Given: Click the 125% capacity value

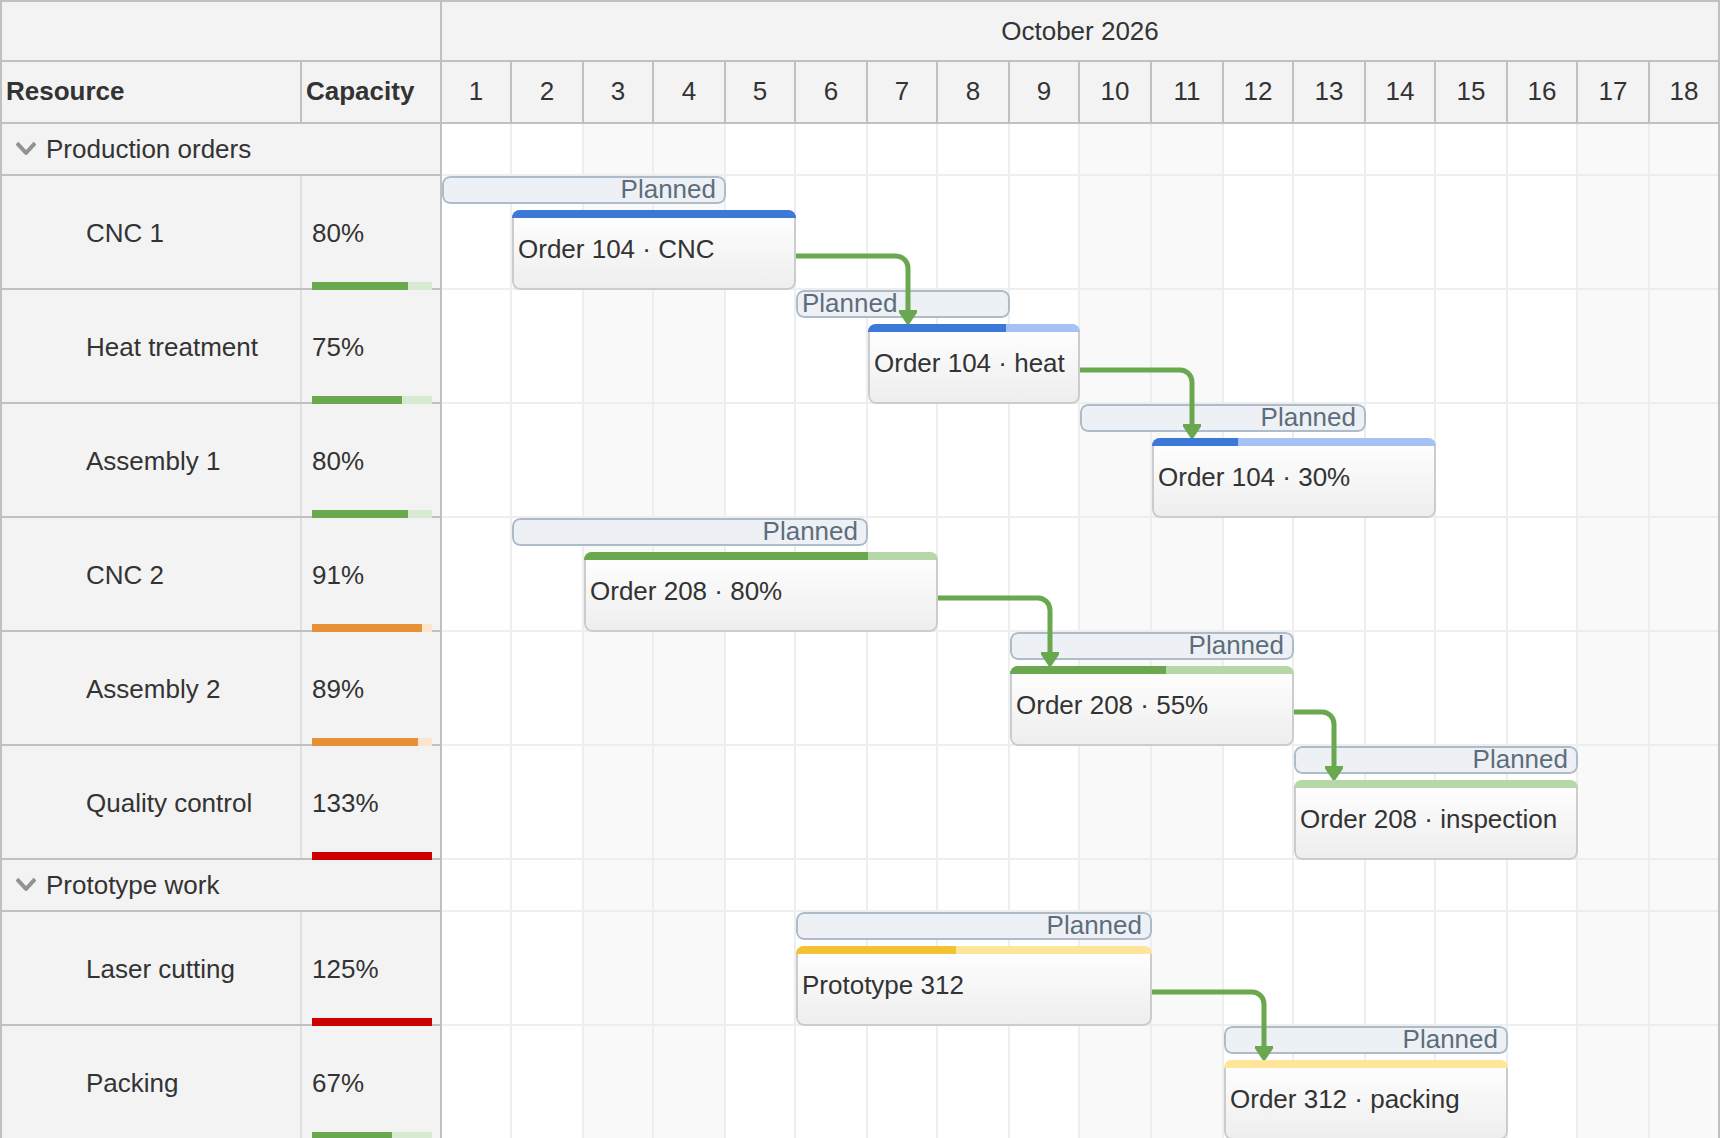Looking at the screenshot, I should 345,970.
